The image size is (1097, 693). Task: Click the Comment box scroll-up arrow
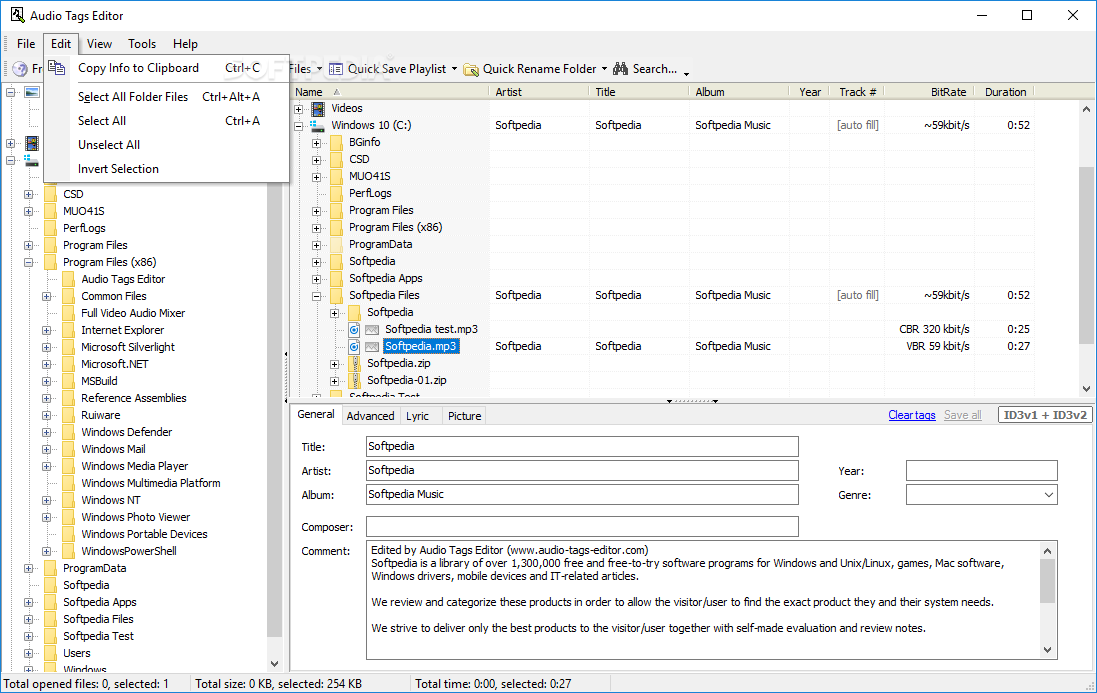[x=1047, y=551]
